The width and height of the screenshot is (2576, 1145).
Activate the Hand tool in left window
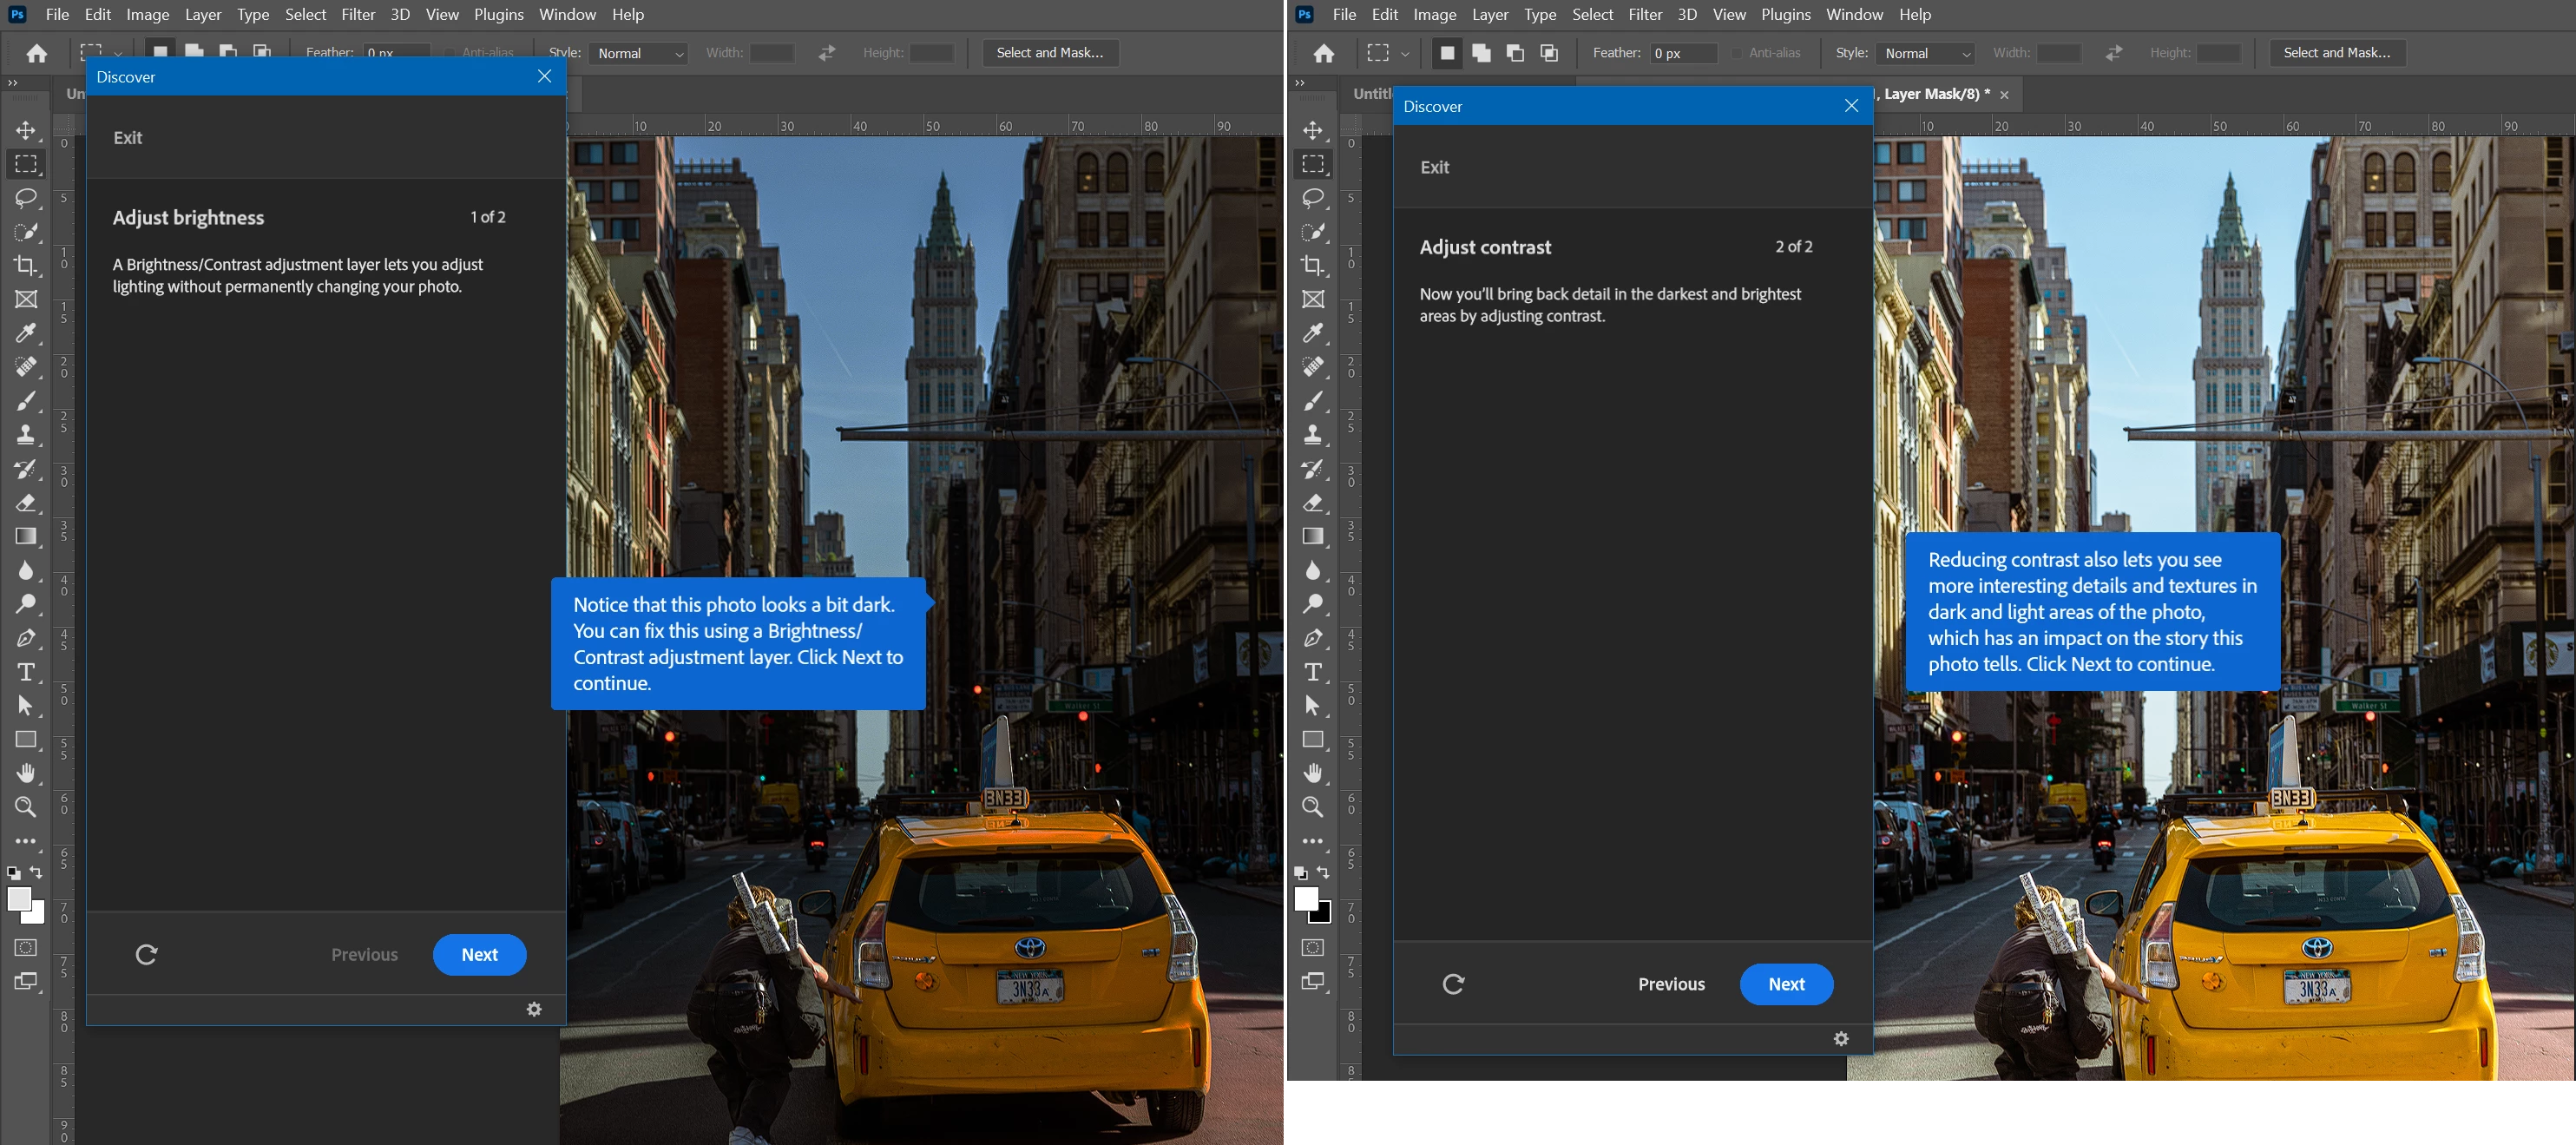click(26, 773)
